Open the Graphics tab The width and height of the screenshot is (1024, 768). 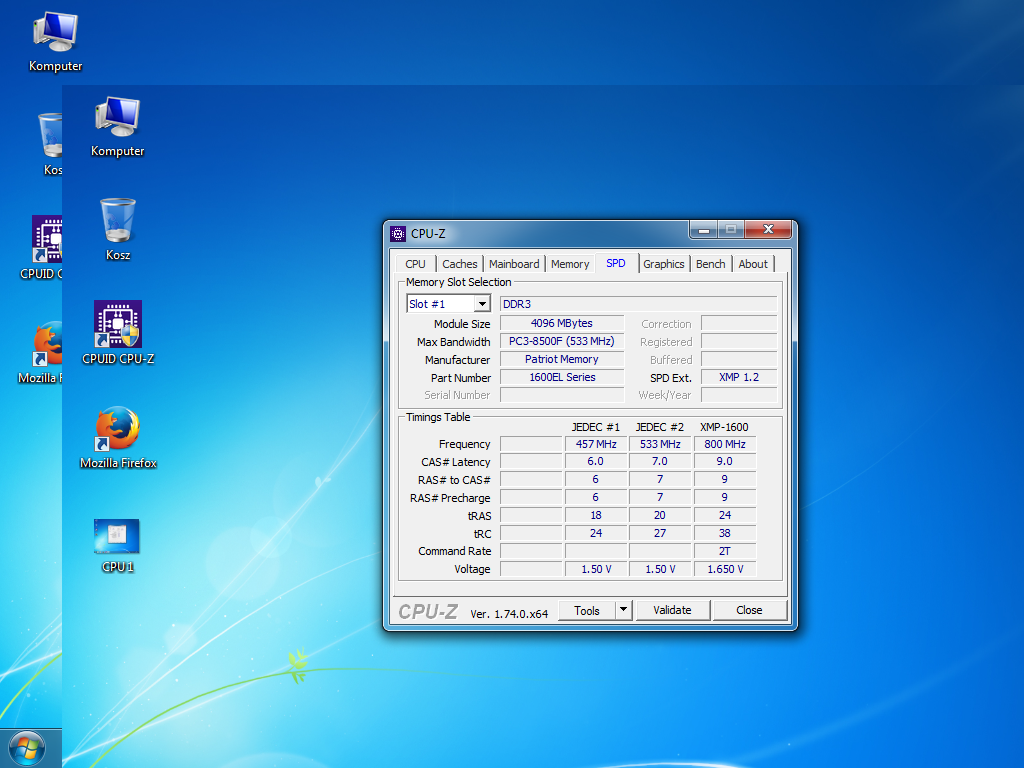click(x=664, y=264)
